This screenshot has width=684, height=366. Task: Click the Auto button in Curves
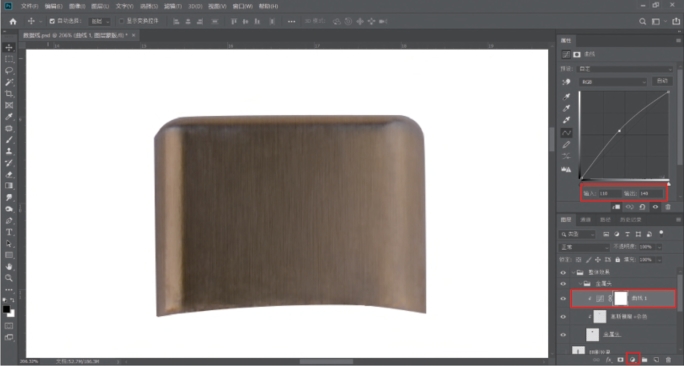click(662, 81)
